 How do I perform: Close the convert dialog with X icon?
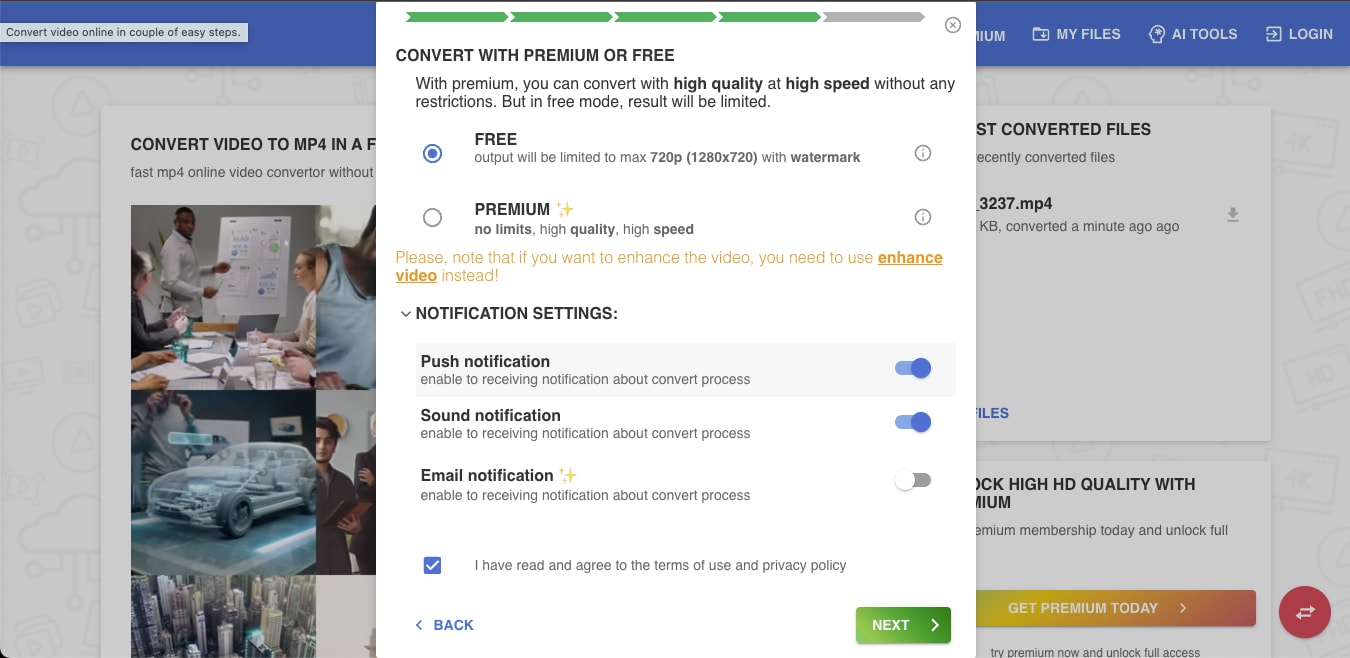coord(952,25)
